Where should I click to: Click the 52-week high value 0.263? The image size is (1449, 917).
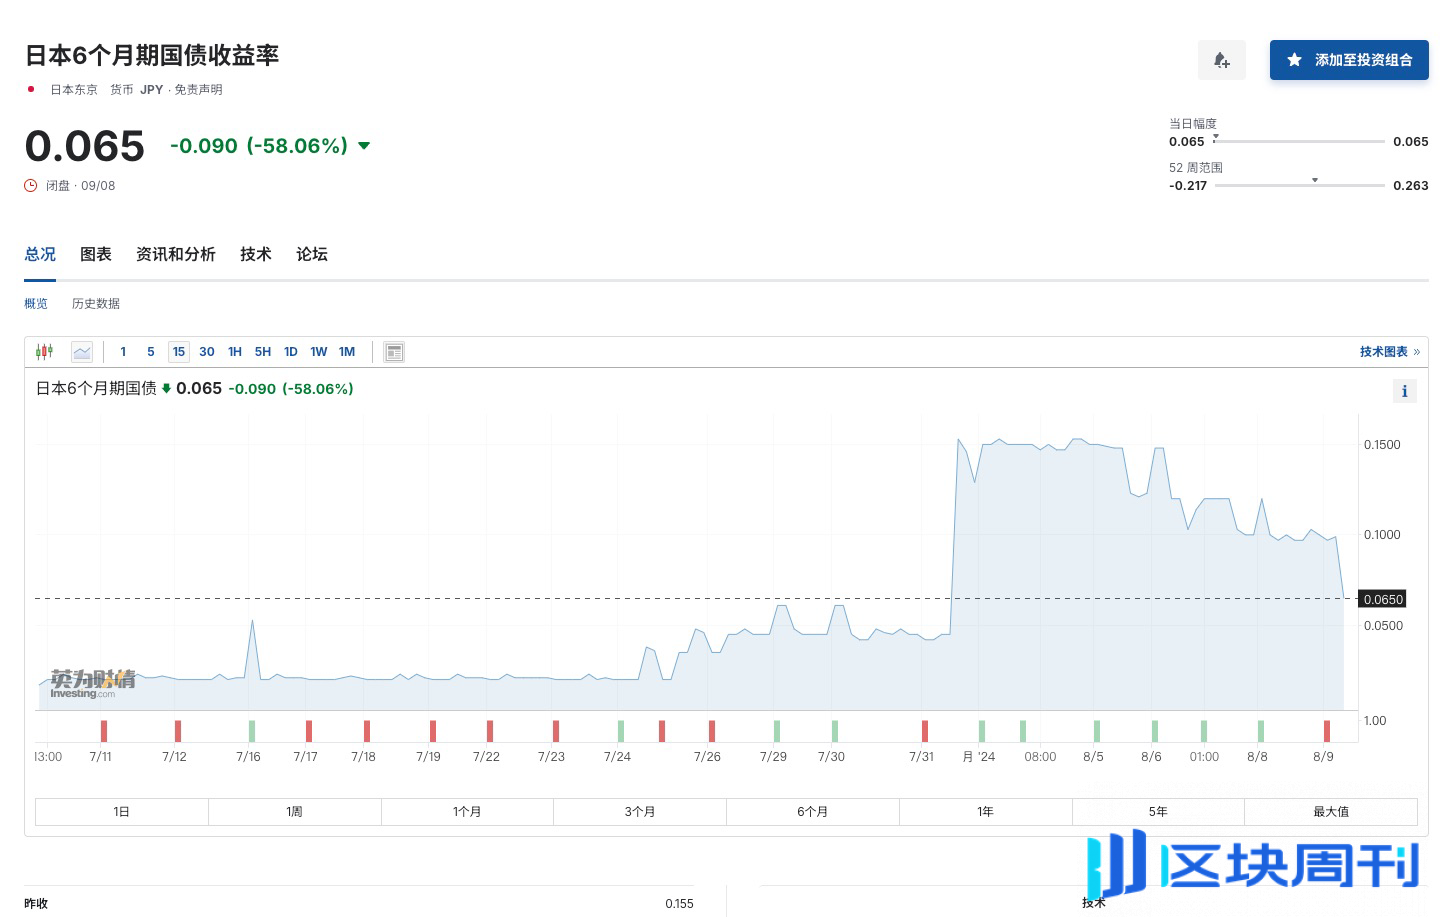tap(1410, 185)
